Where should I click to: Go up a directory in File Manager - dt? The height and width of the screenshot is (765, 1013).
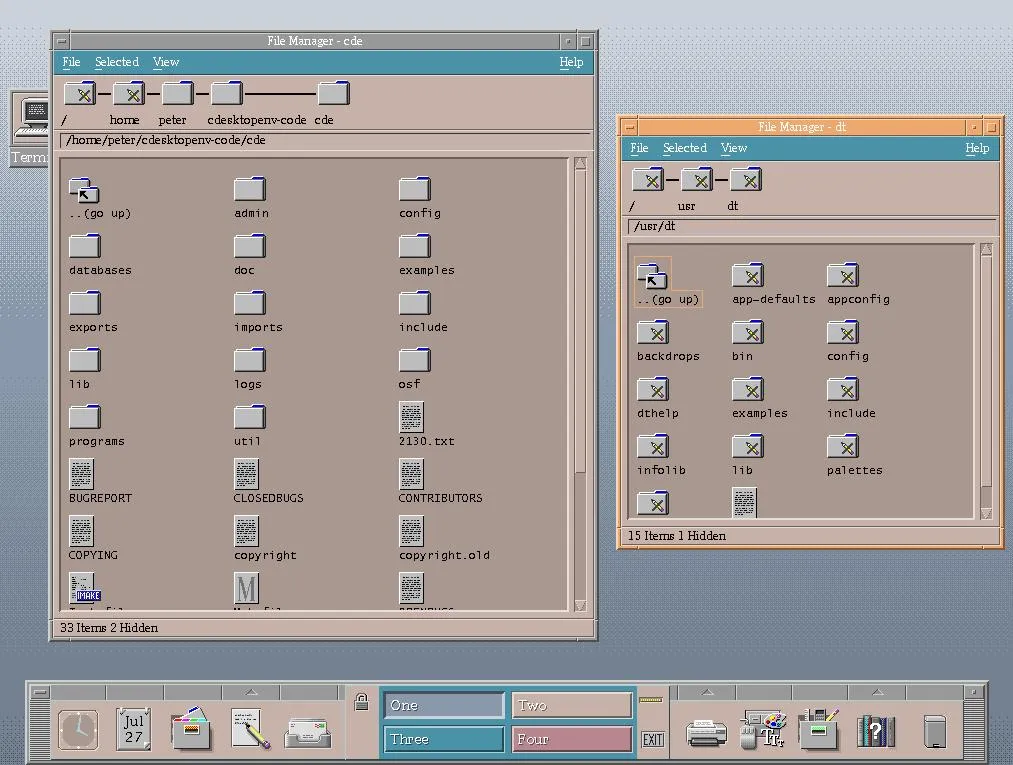click(652, 277)
